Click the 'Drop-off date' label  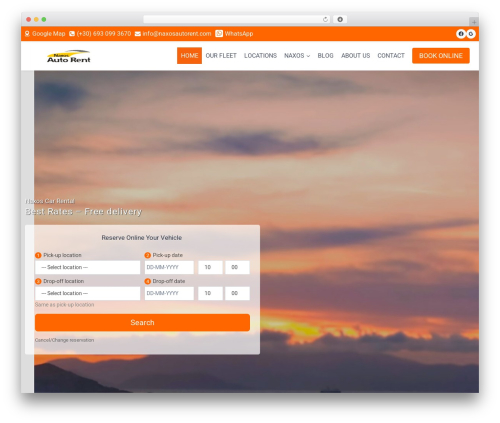click(169, 281)
